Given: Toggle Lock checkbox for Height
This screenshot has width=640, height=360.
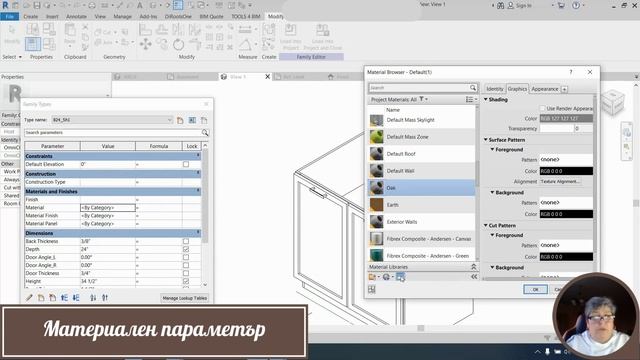Looking at the screenshot, I should 186,281.
